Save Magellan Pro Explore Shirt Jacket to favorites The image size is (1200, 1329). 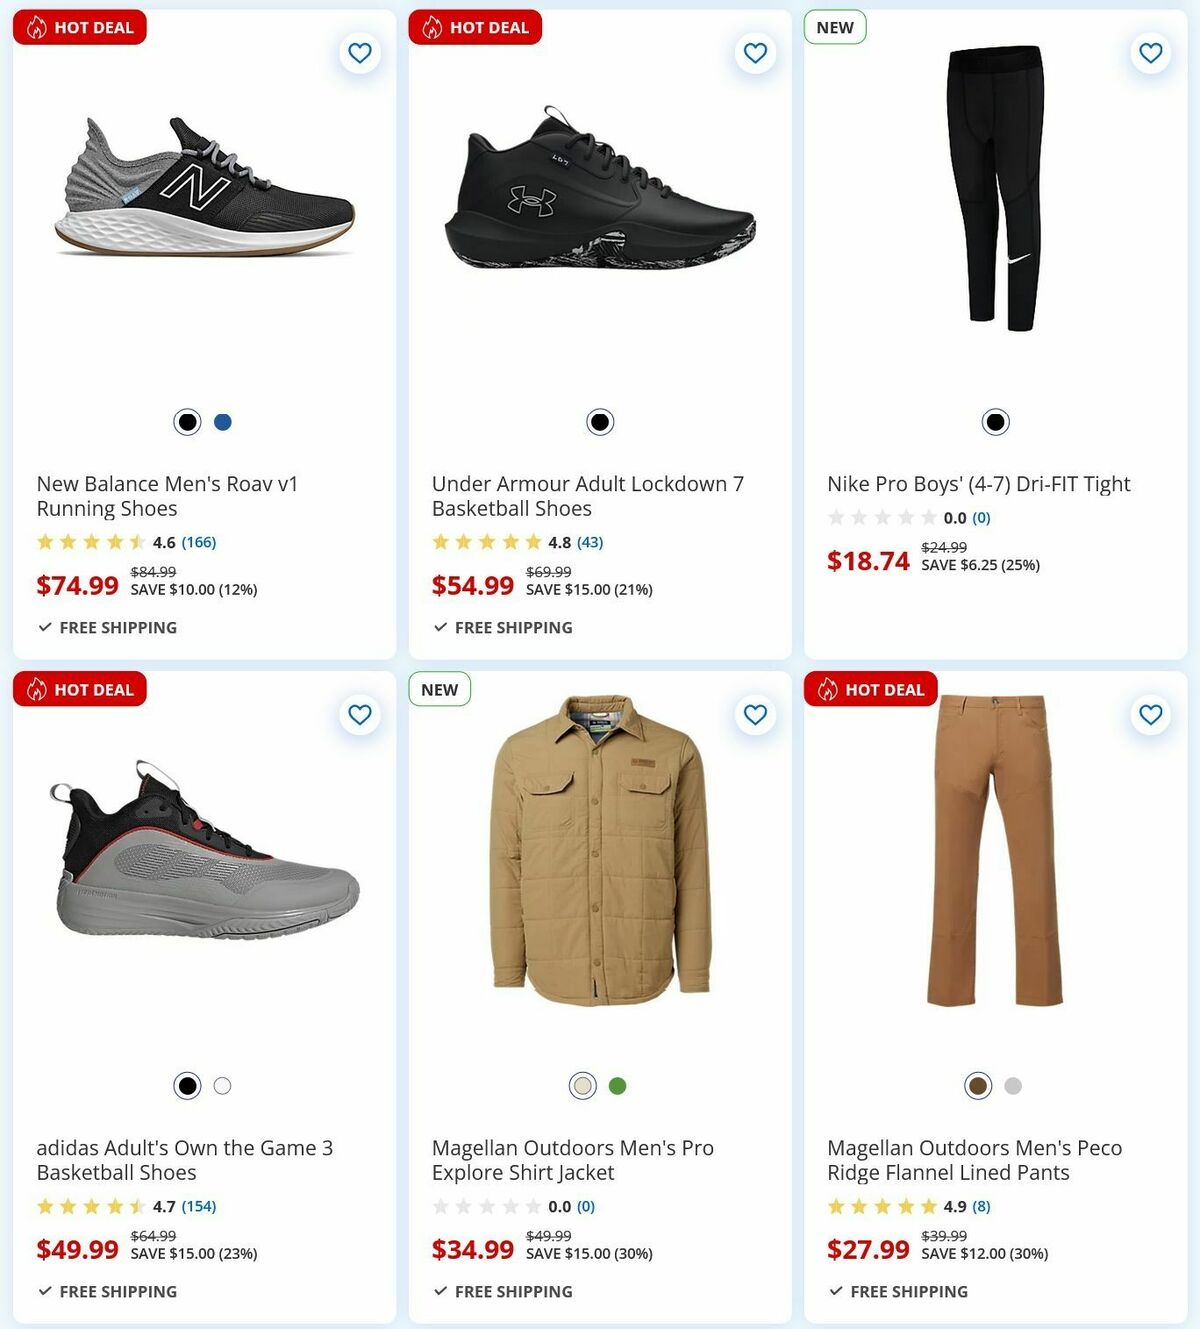coord(754,716)
